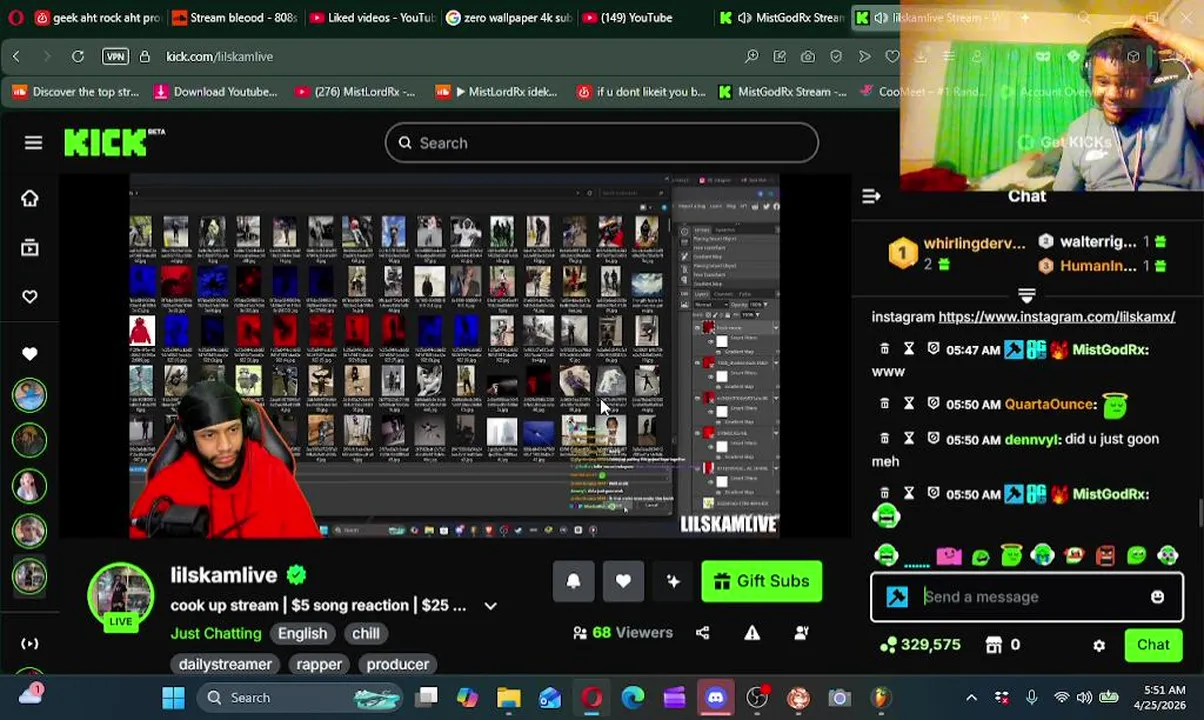Open File Explorer from the taskbar

pyautogui.click(x=509, y=698)
